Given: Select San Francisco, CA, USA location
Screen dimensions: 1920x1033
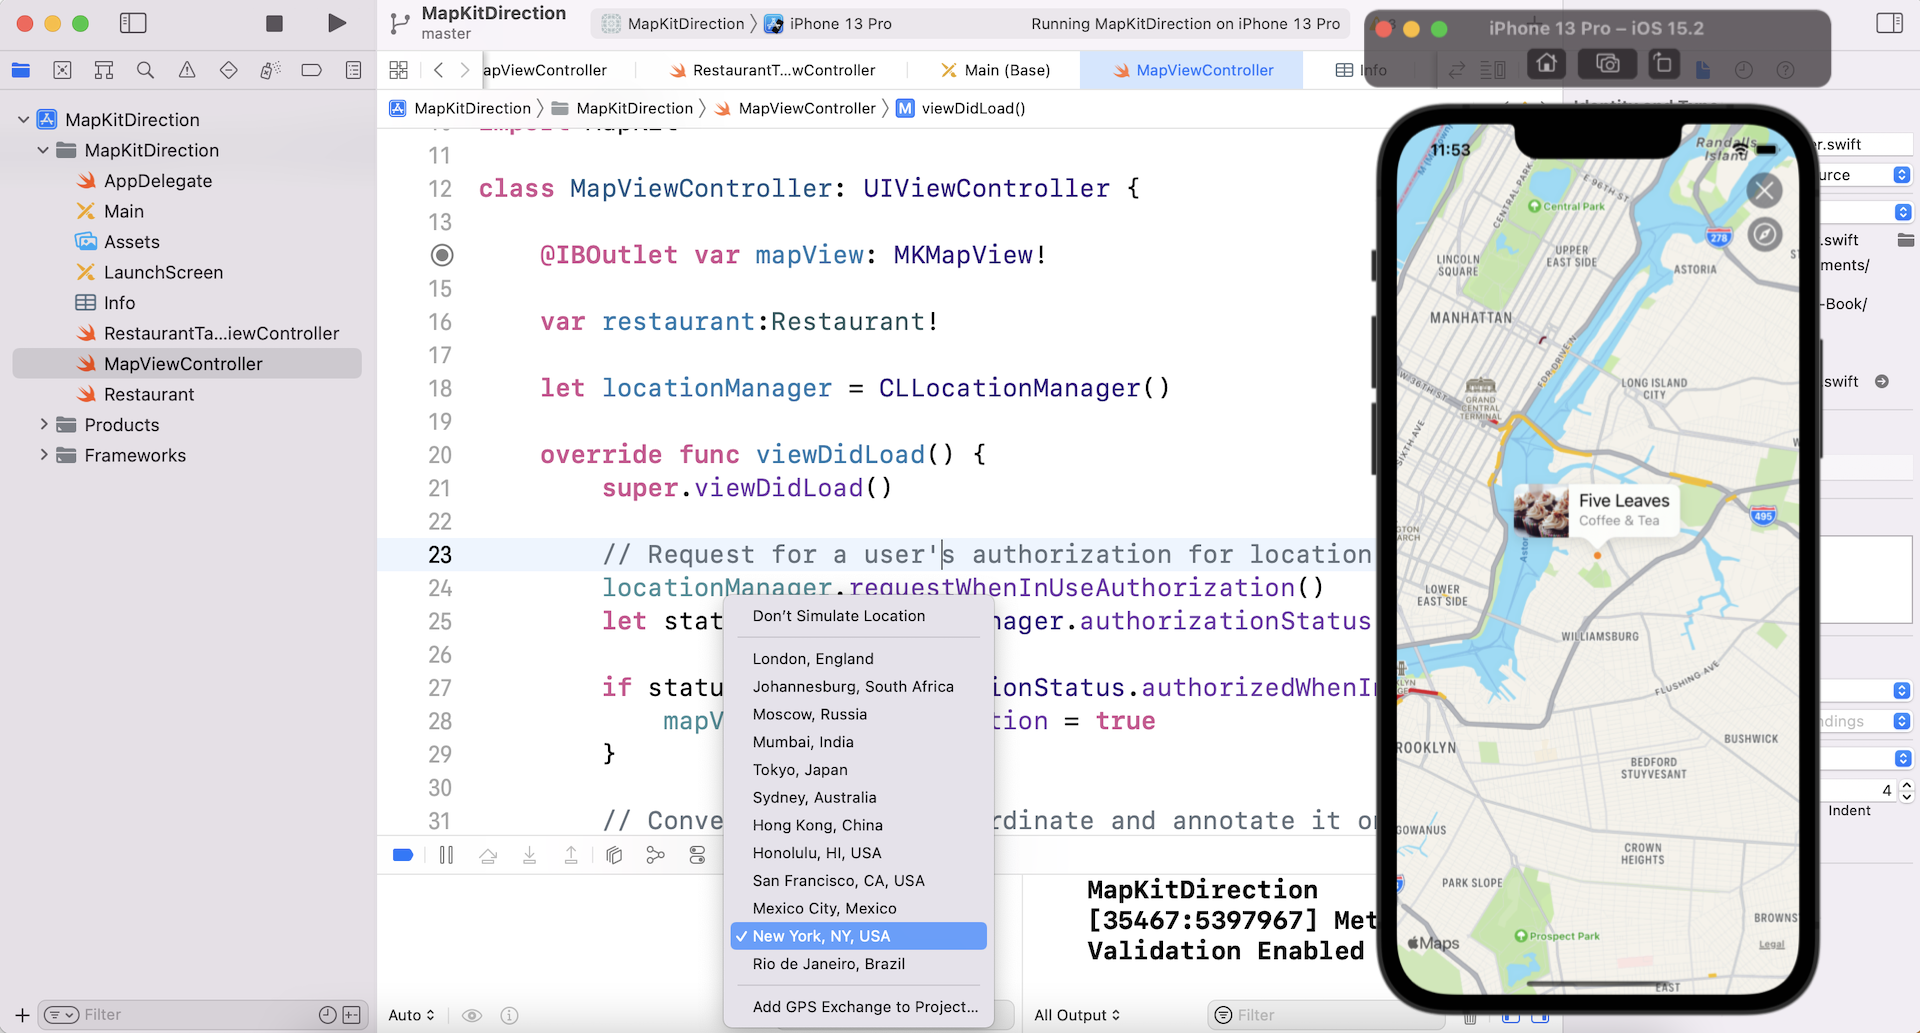Looking at the screenshot, I should (838, 881).
